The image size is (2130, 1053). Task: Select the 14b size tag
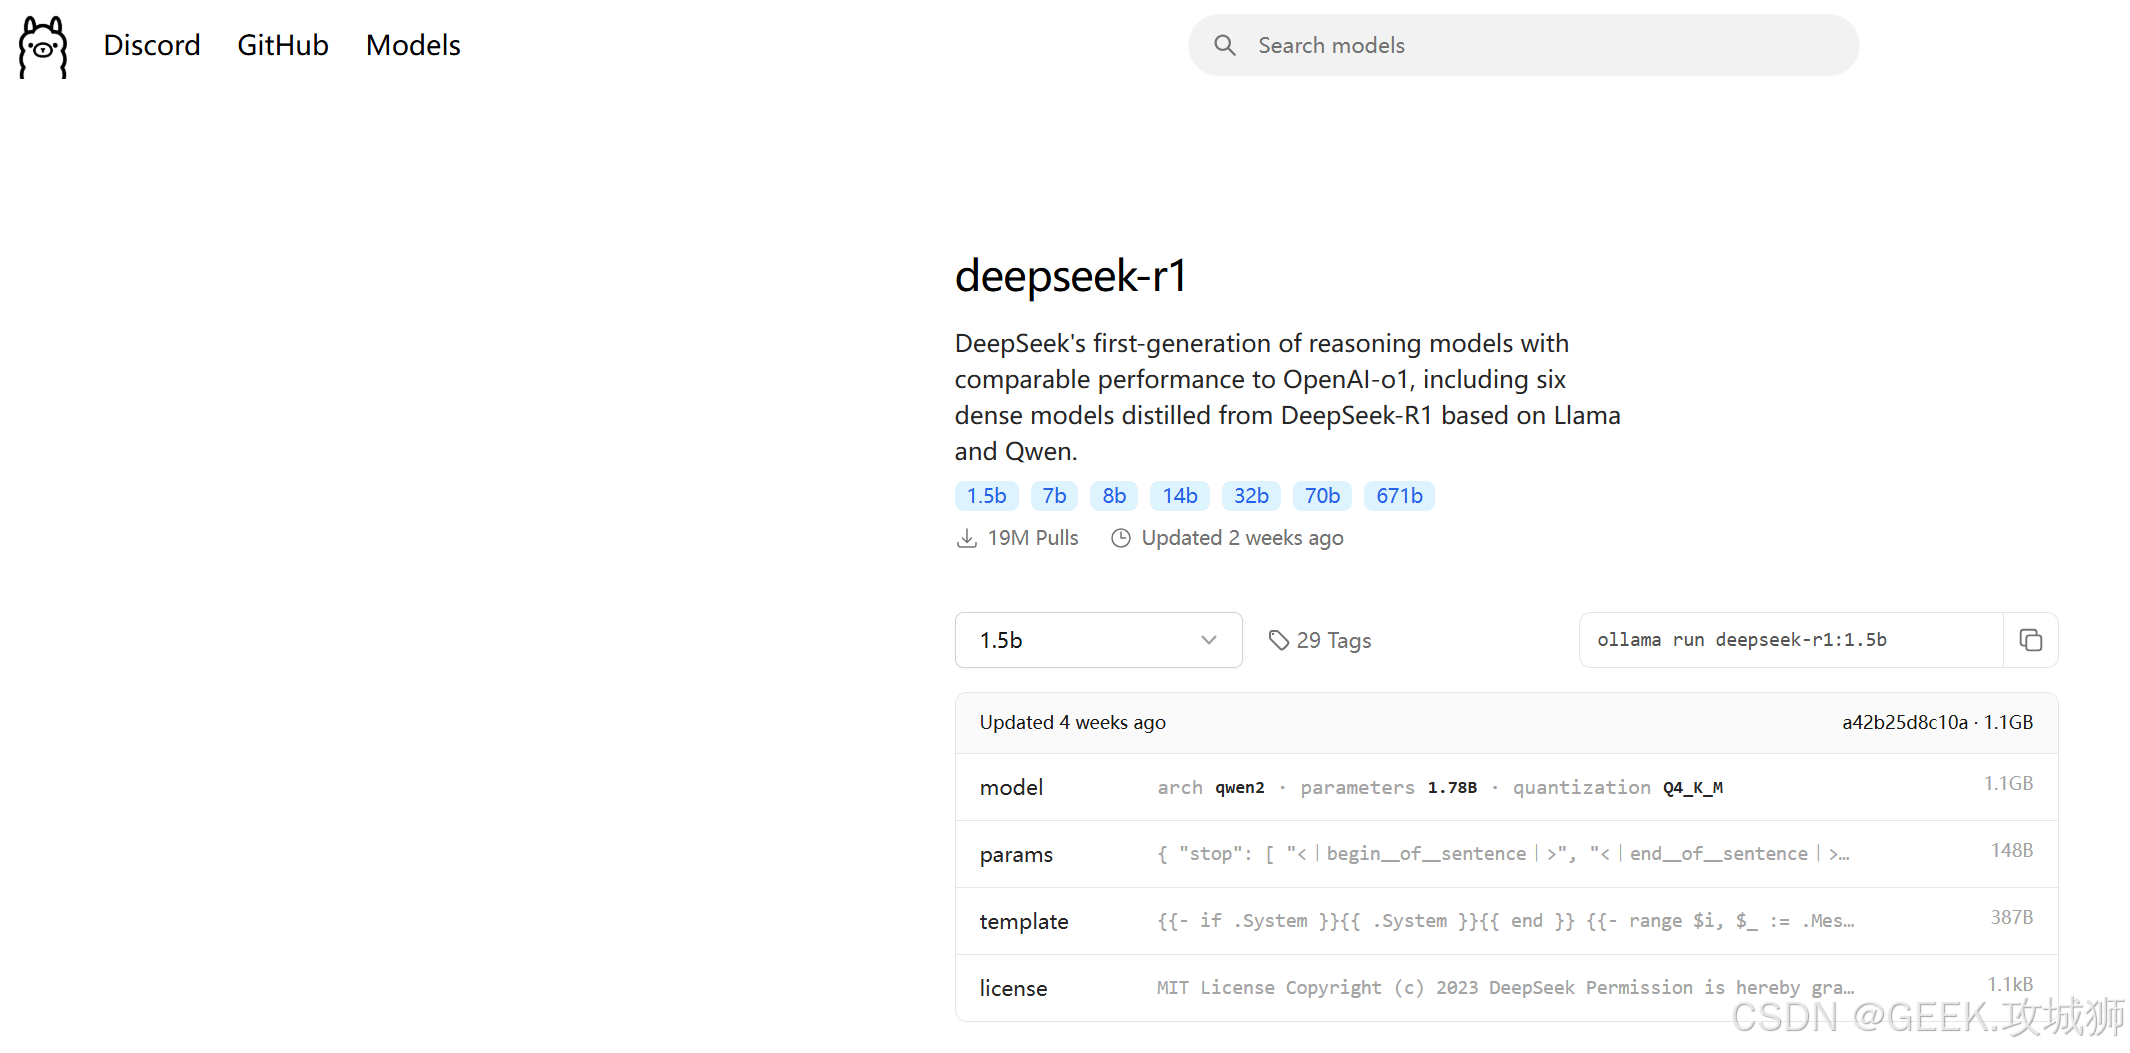(1180, 496)
